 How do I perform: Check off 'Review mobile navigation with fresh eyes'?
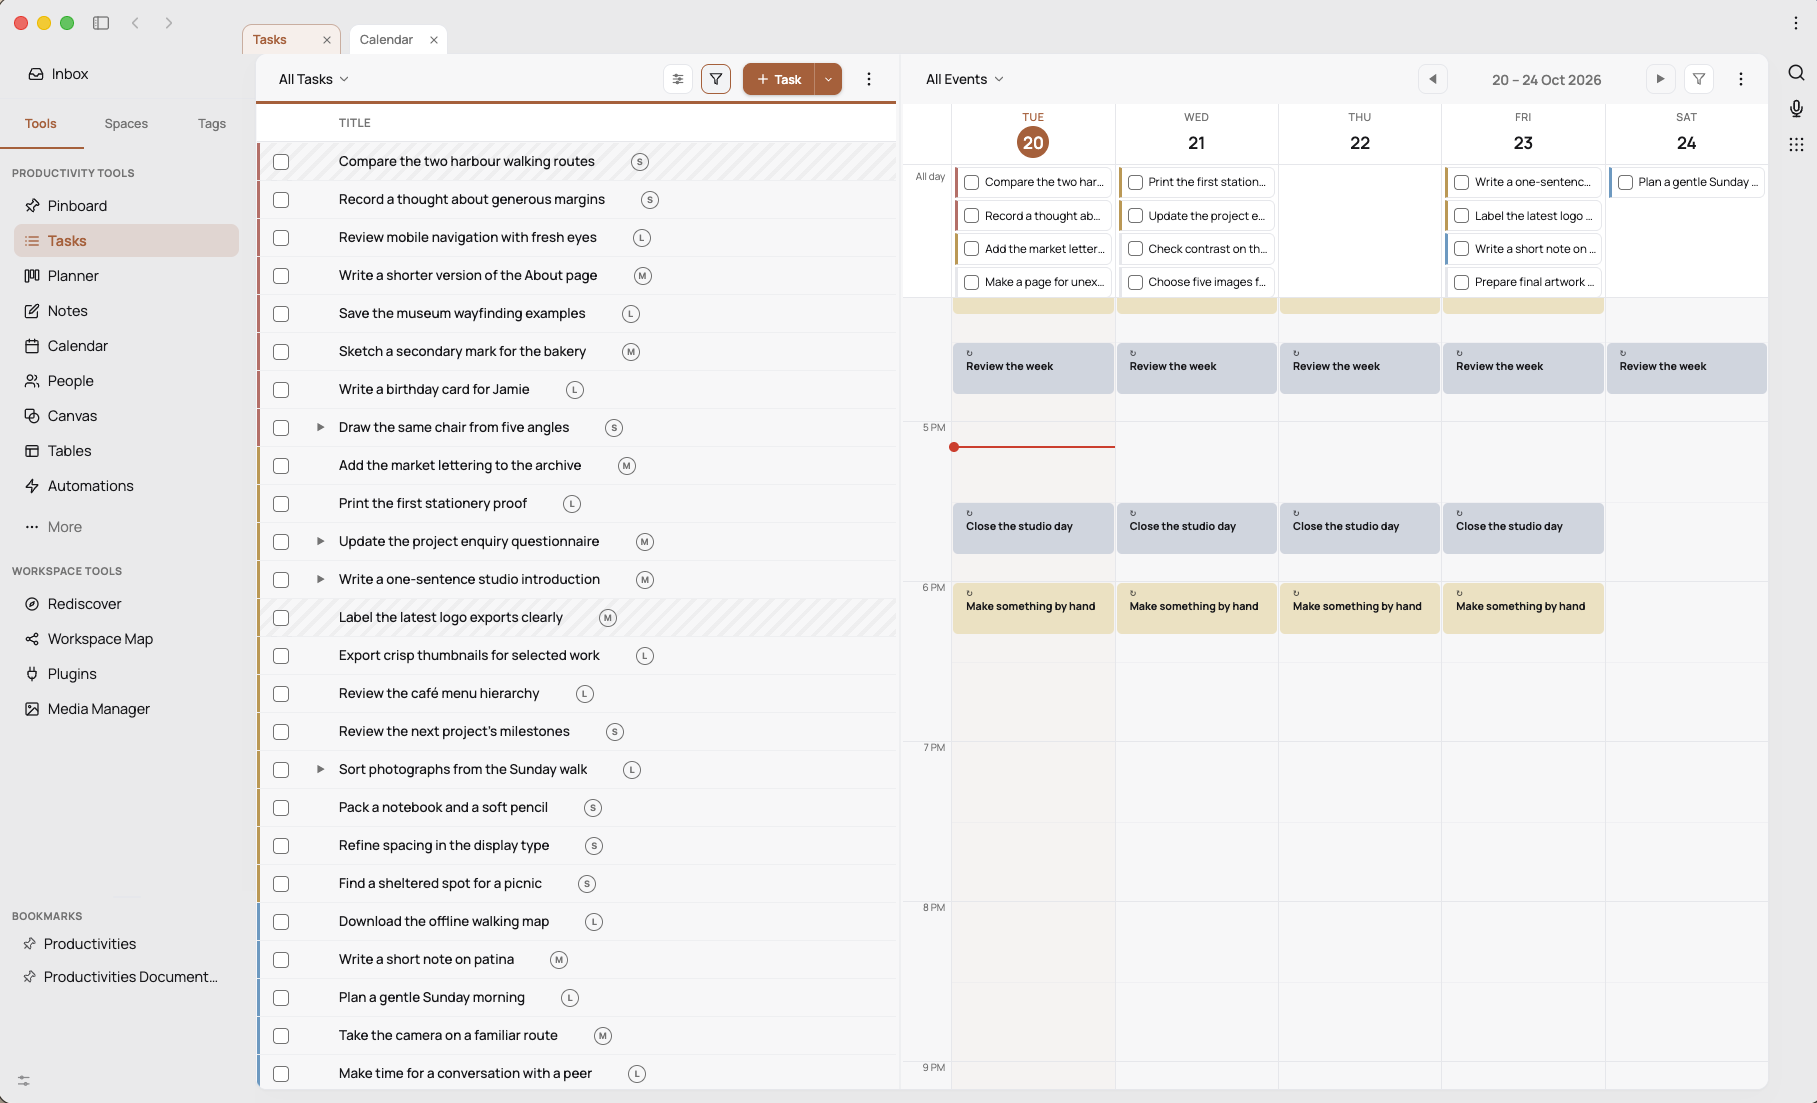281,238
